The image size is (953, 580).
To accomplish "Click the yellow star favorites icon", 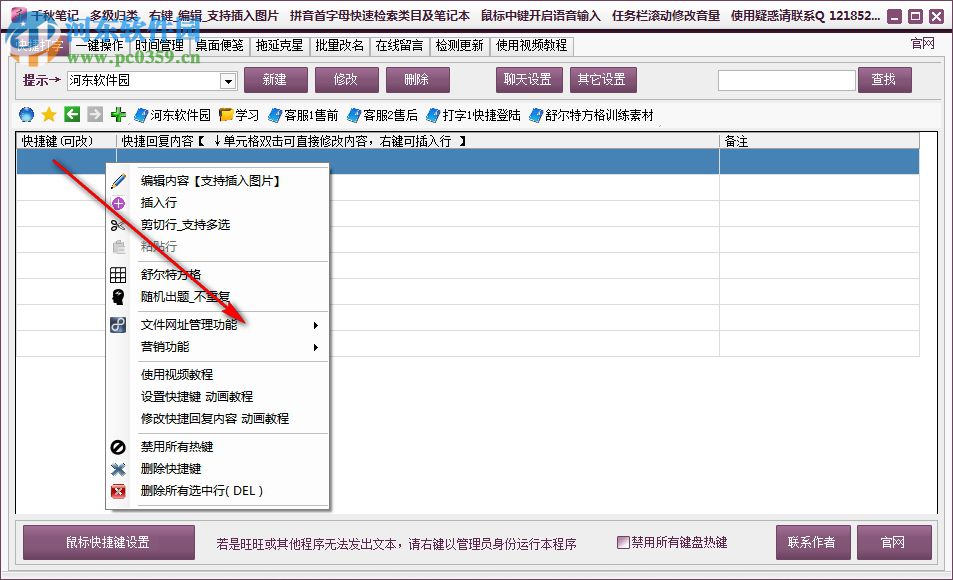I will click(x=49, y=114).
